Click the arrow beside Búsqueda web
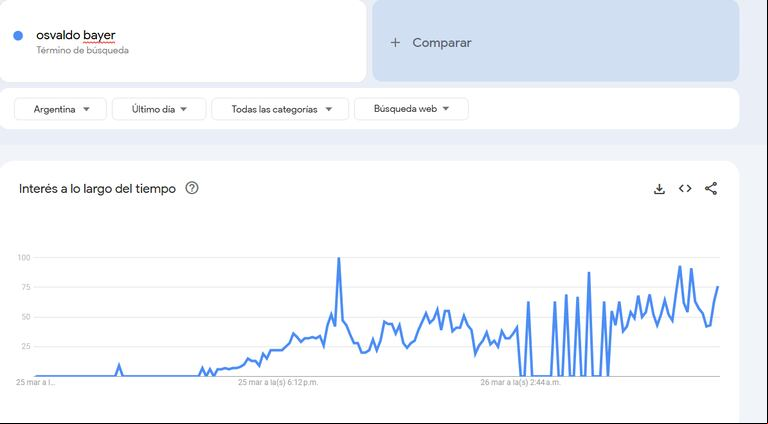 click(x=446, y=109)
